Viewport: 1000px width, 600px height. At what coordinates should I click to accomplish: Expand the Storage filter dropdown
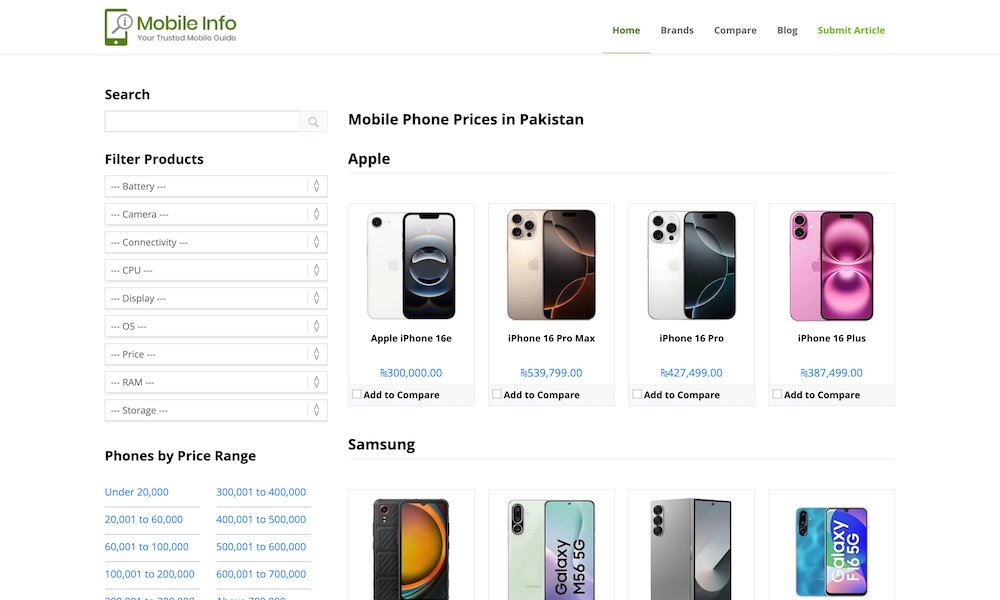click(x=216, y=410)
